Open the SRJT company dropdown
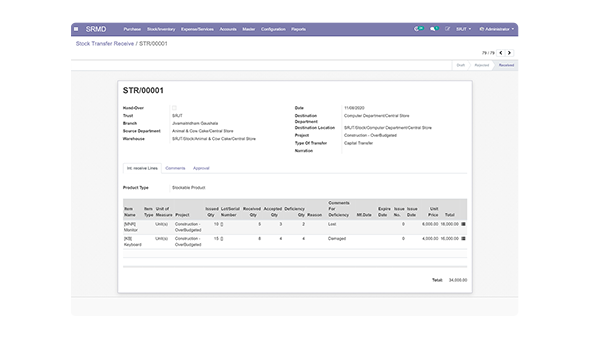The image size is (590, 360). click(463, 29)
